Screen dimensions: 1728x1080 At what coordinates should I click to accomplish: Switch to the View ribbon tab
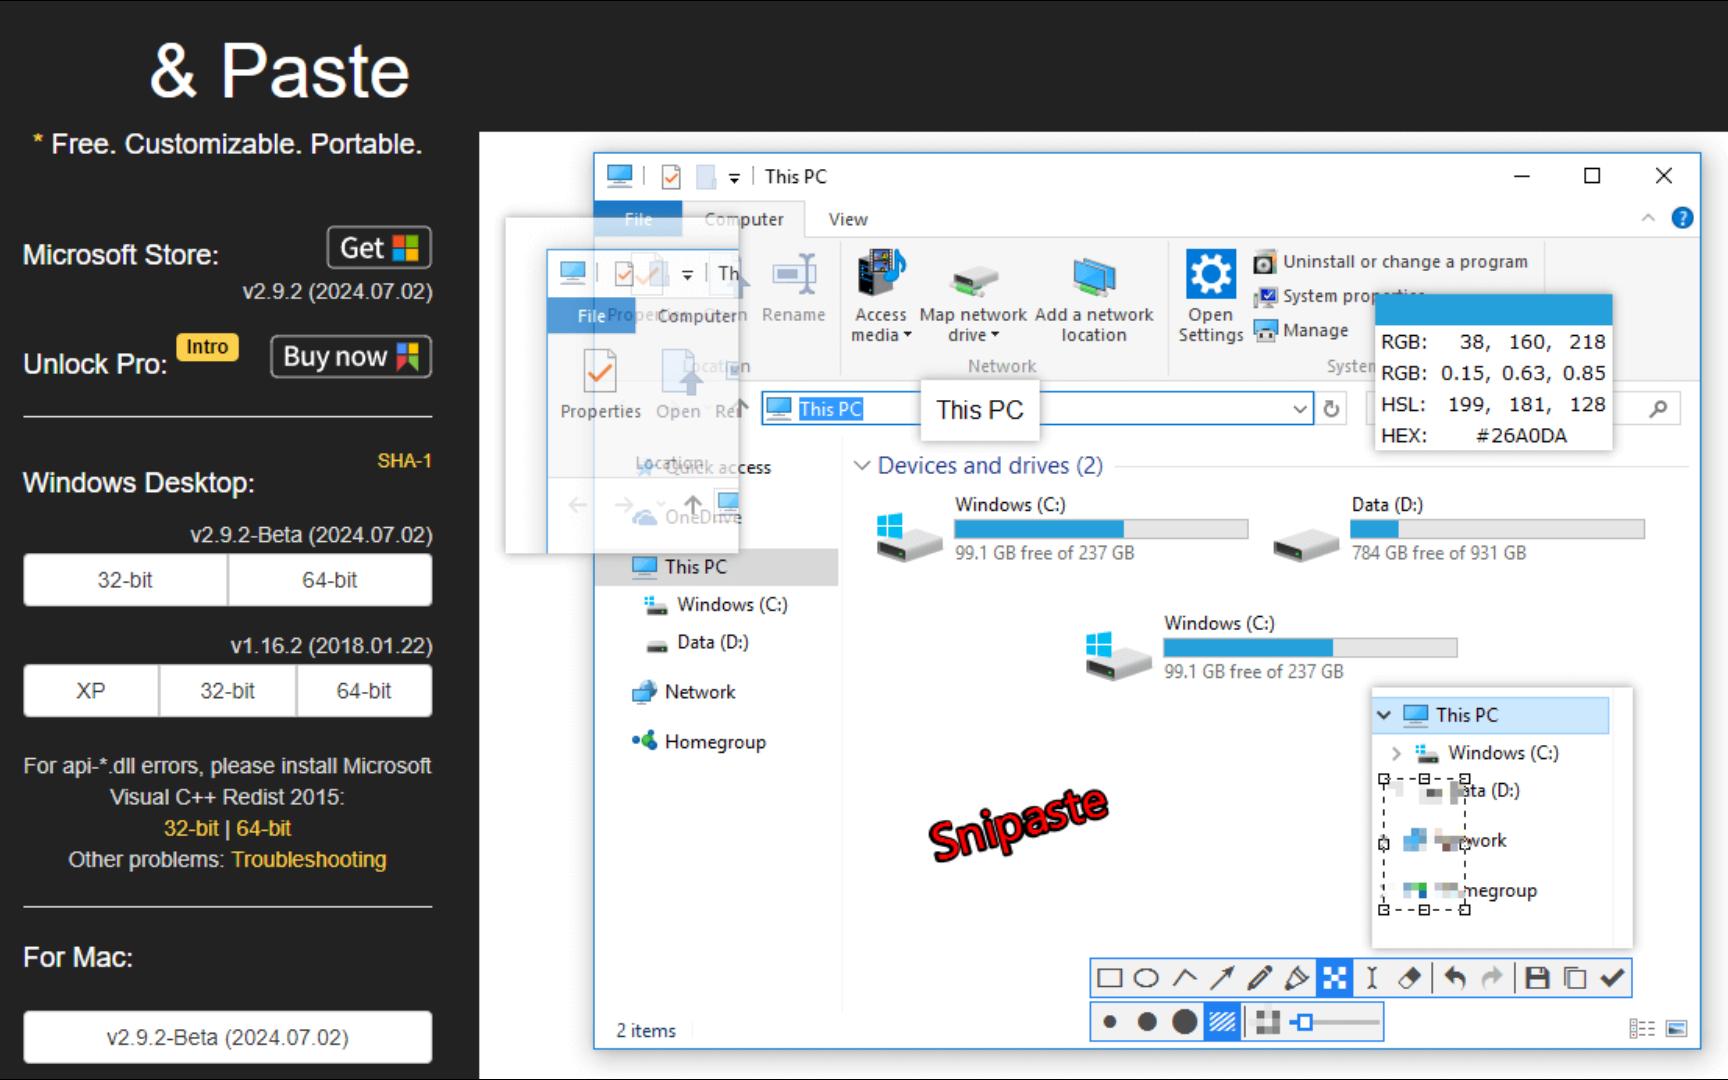tap(848, 219)
